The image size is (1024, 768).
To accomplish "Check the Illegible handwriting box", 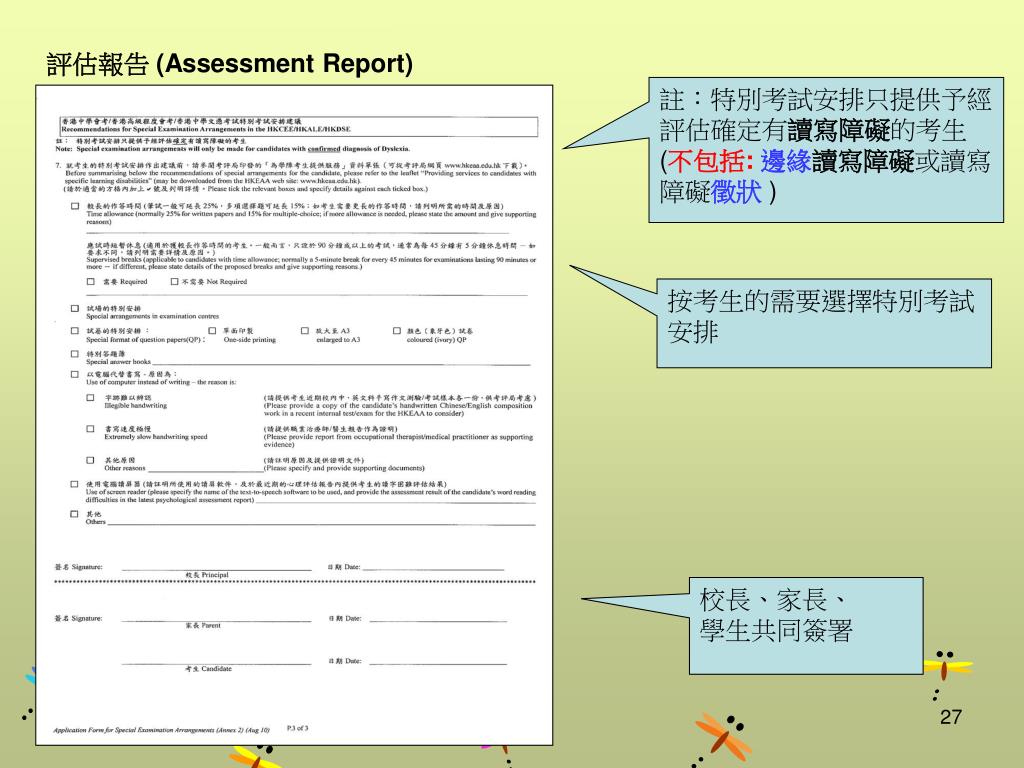I will coord(91,397).
